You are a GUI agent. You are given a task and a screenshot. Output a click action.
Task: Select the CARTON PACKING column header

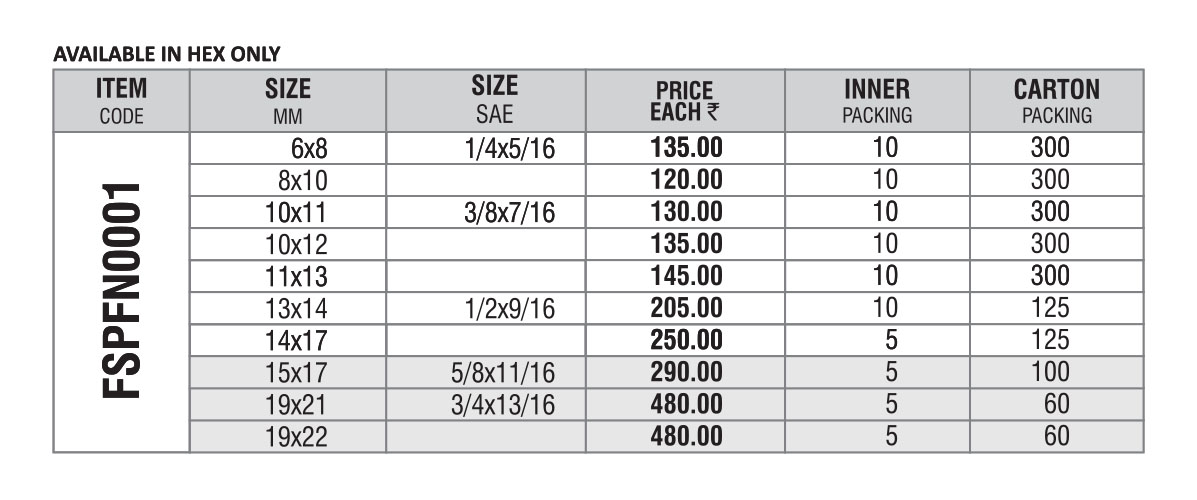(x=1056, y=101)
